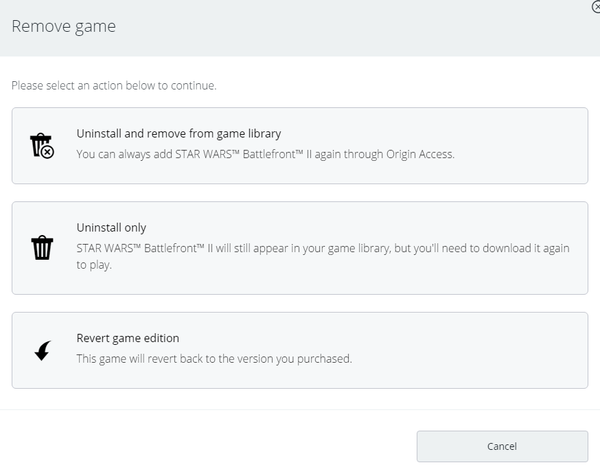Image resolution: width=600 pixels, height=470 pixels.
Task: Click empty space in the uninstall-and-remove card
Action: (520, 145)
